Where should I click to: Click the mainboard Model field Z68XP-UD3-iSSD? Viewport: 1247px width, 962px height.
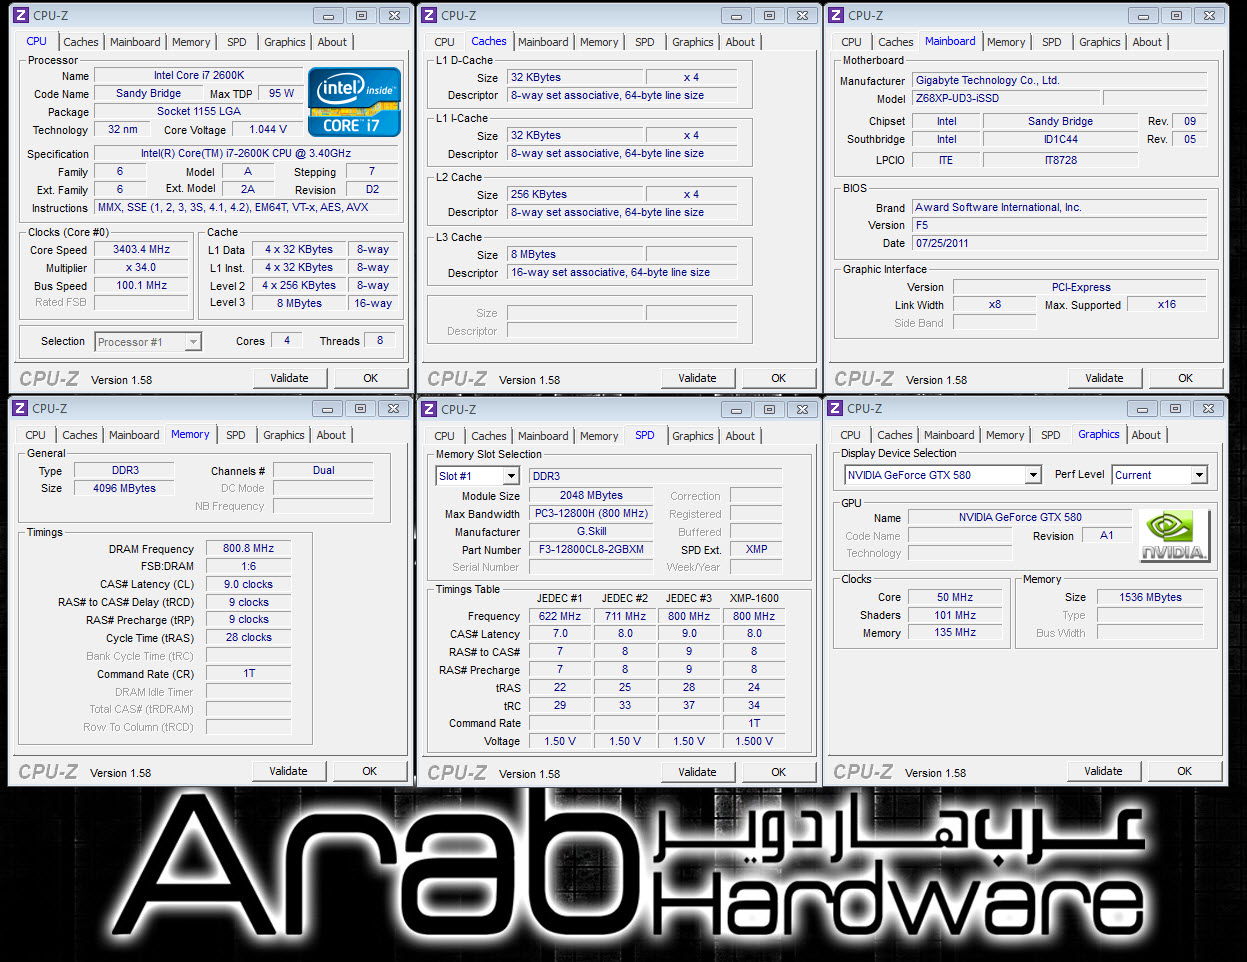click(x=1005, y=98)
